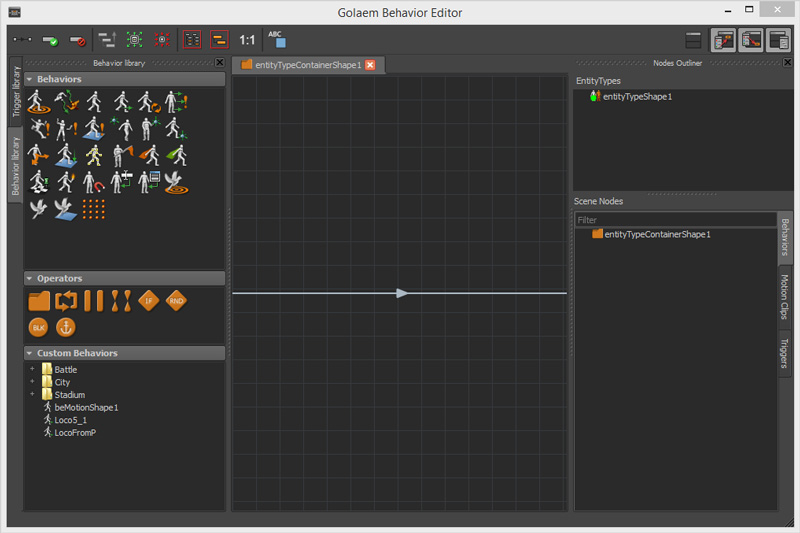Toggle the red-bordered orange bars layout icon
This screenshot has width=800, height=533.
point(219,40)
